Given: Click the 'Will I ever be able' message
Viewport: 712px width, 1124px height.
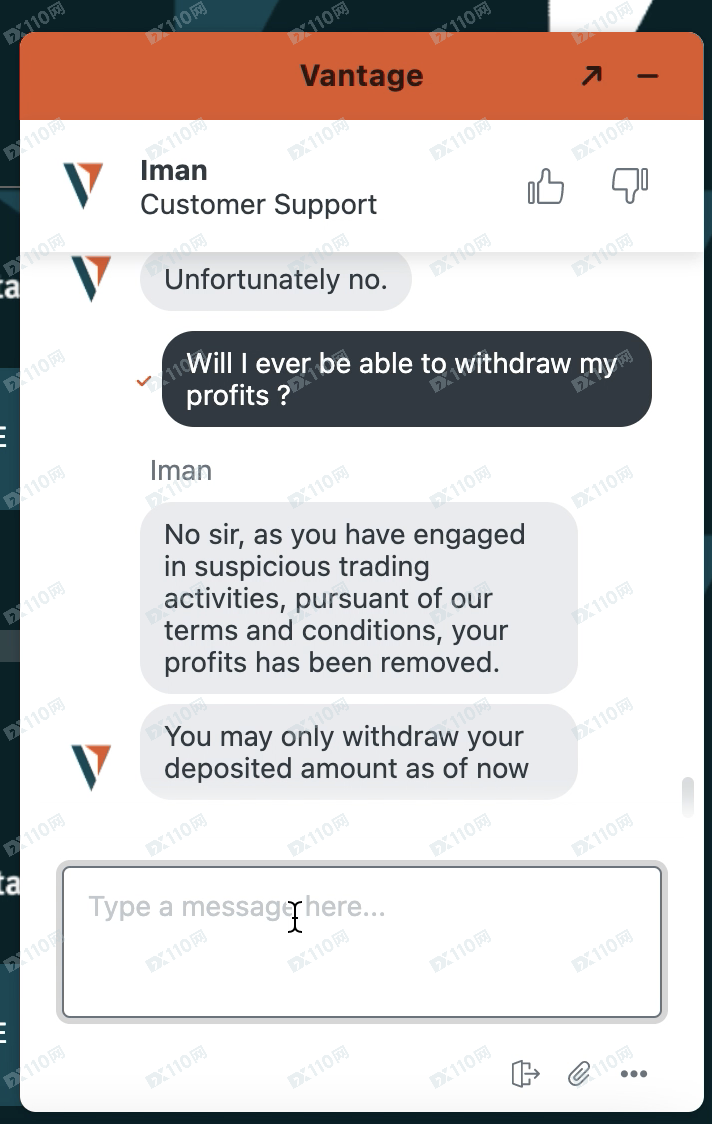Looking at the screenshot, I should [x=407, y=379].
